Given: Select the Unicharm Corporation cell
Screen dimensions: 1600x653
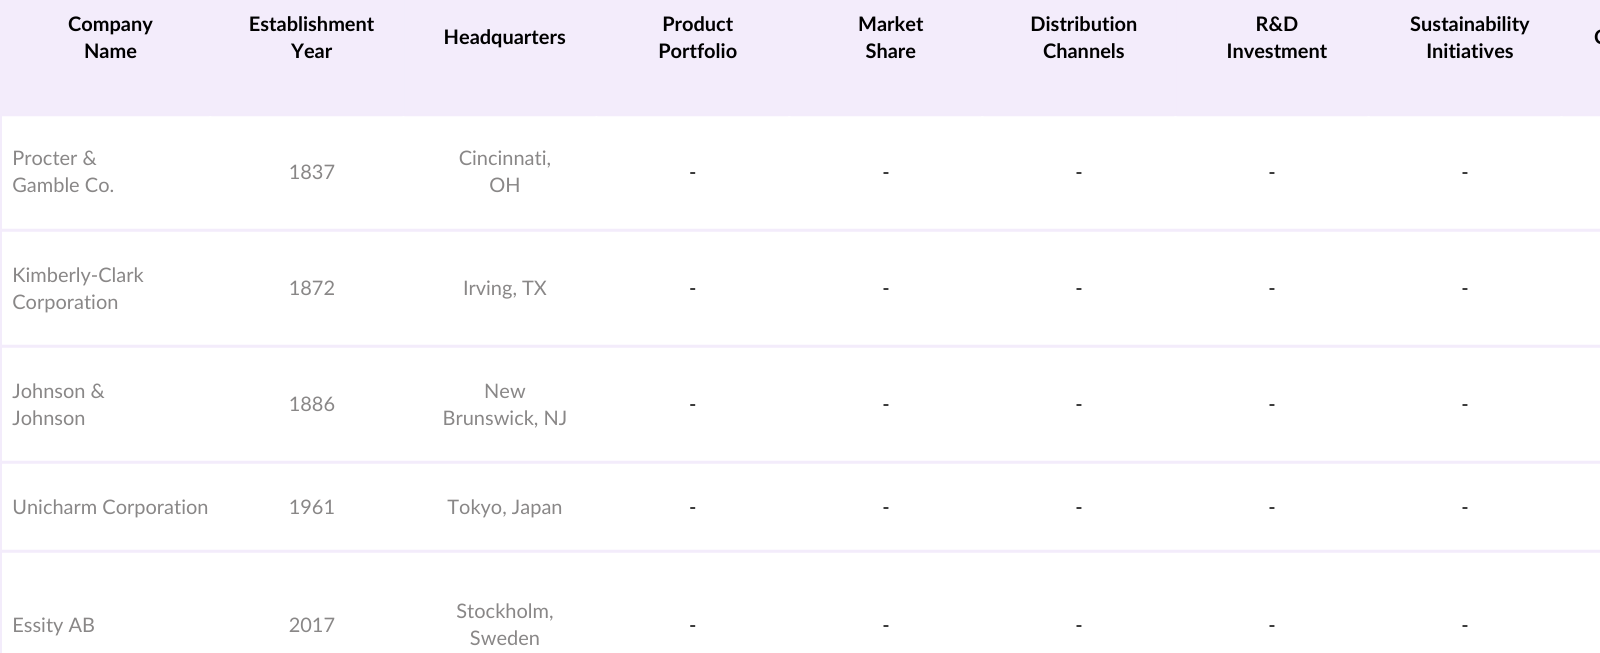Looking at the screenshot, I should point(110,507).
